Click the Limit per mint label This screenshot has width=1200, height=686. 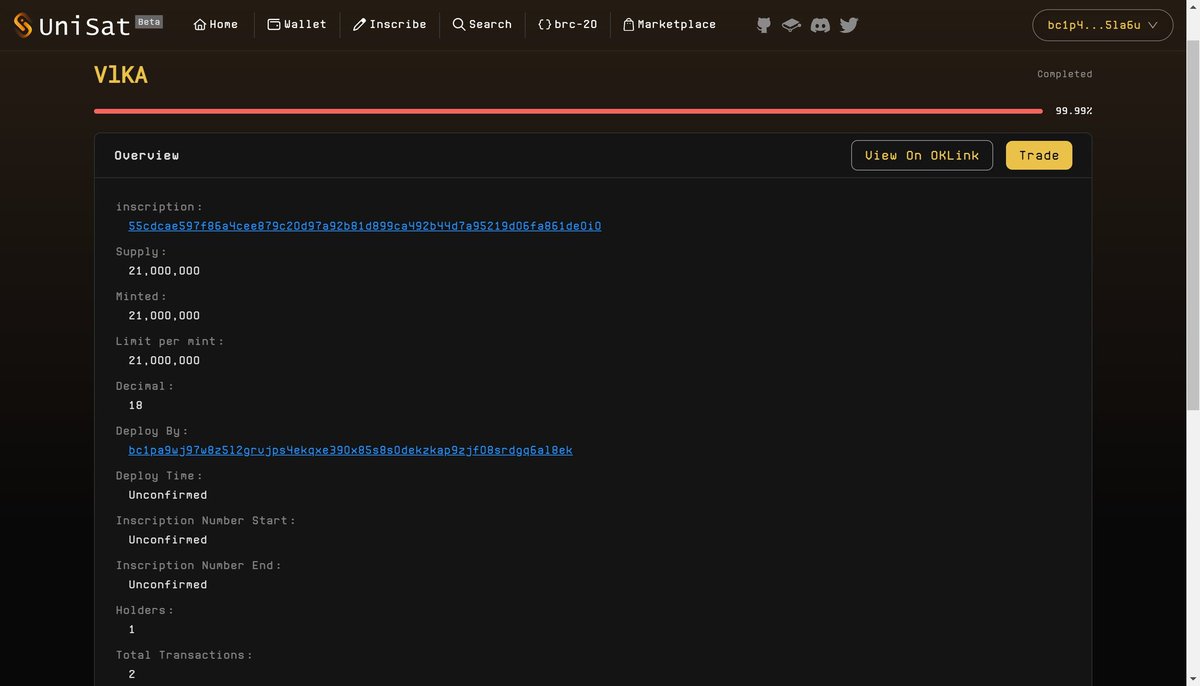point(170,342)
